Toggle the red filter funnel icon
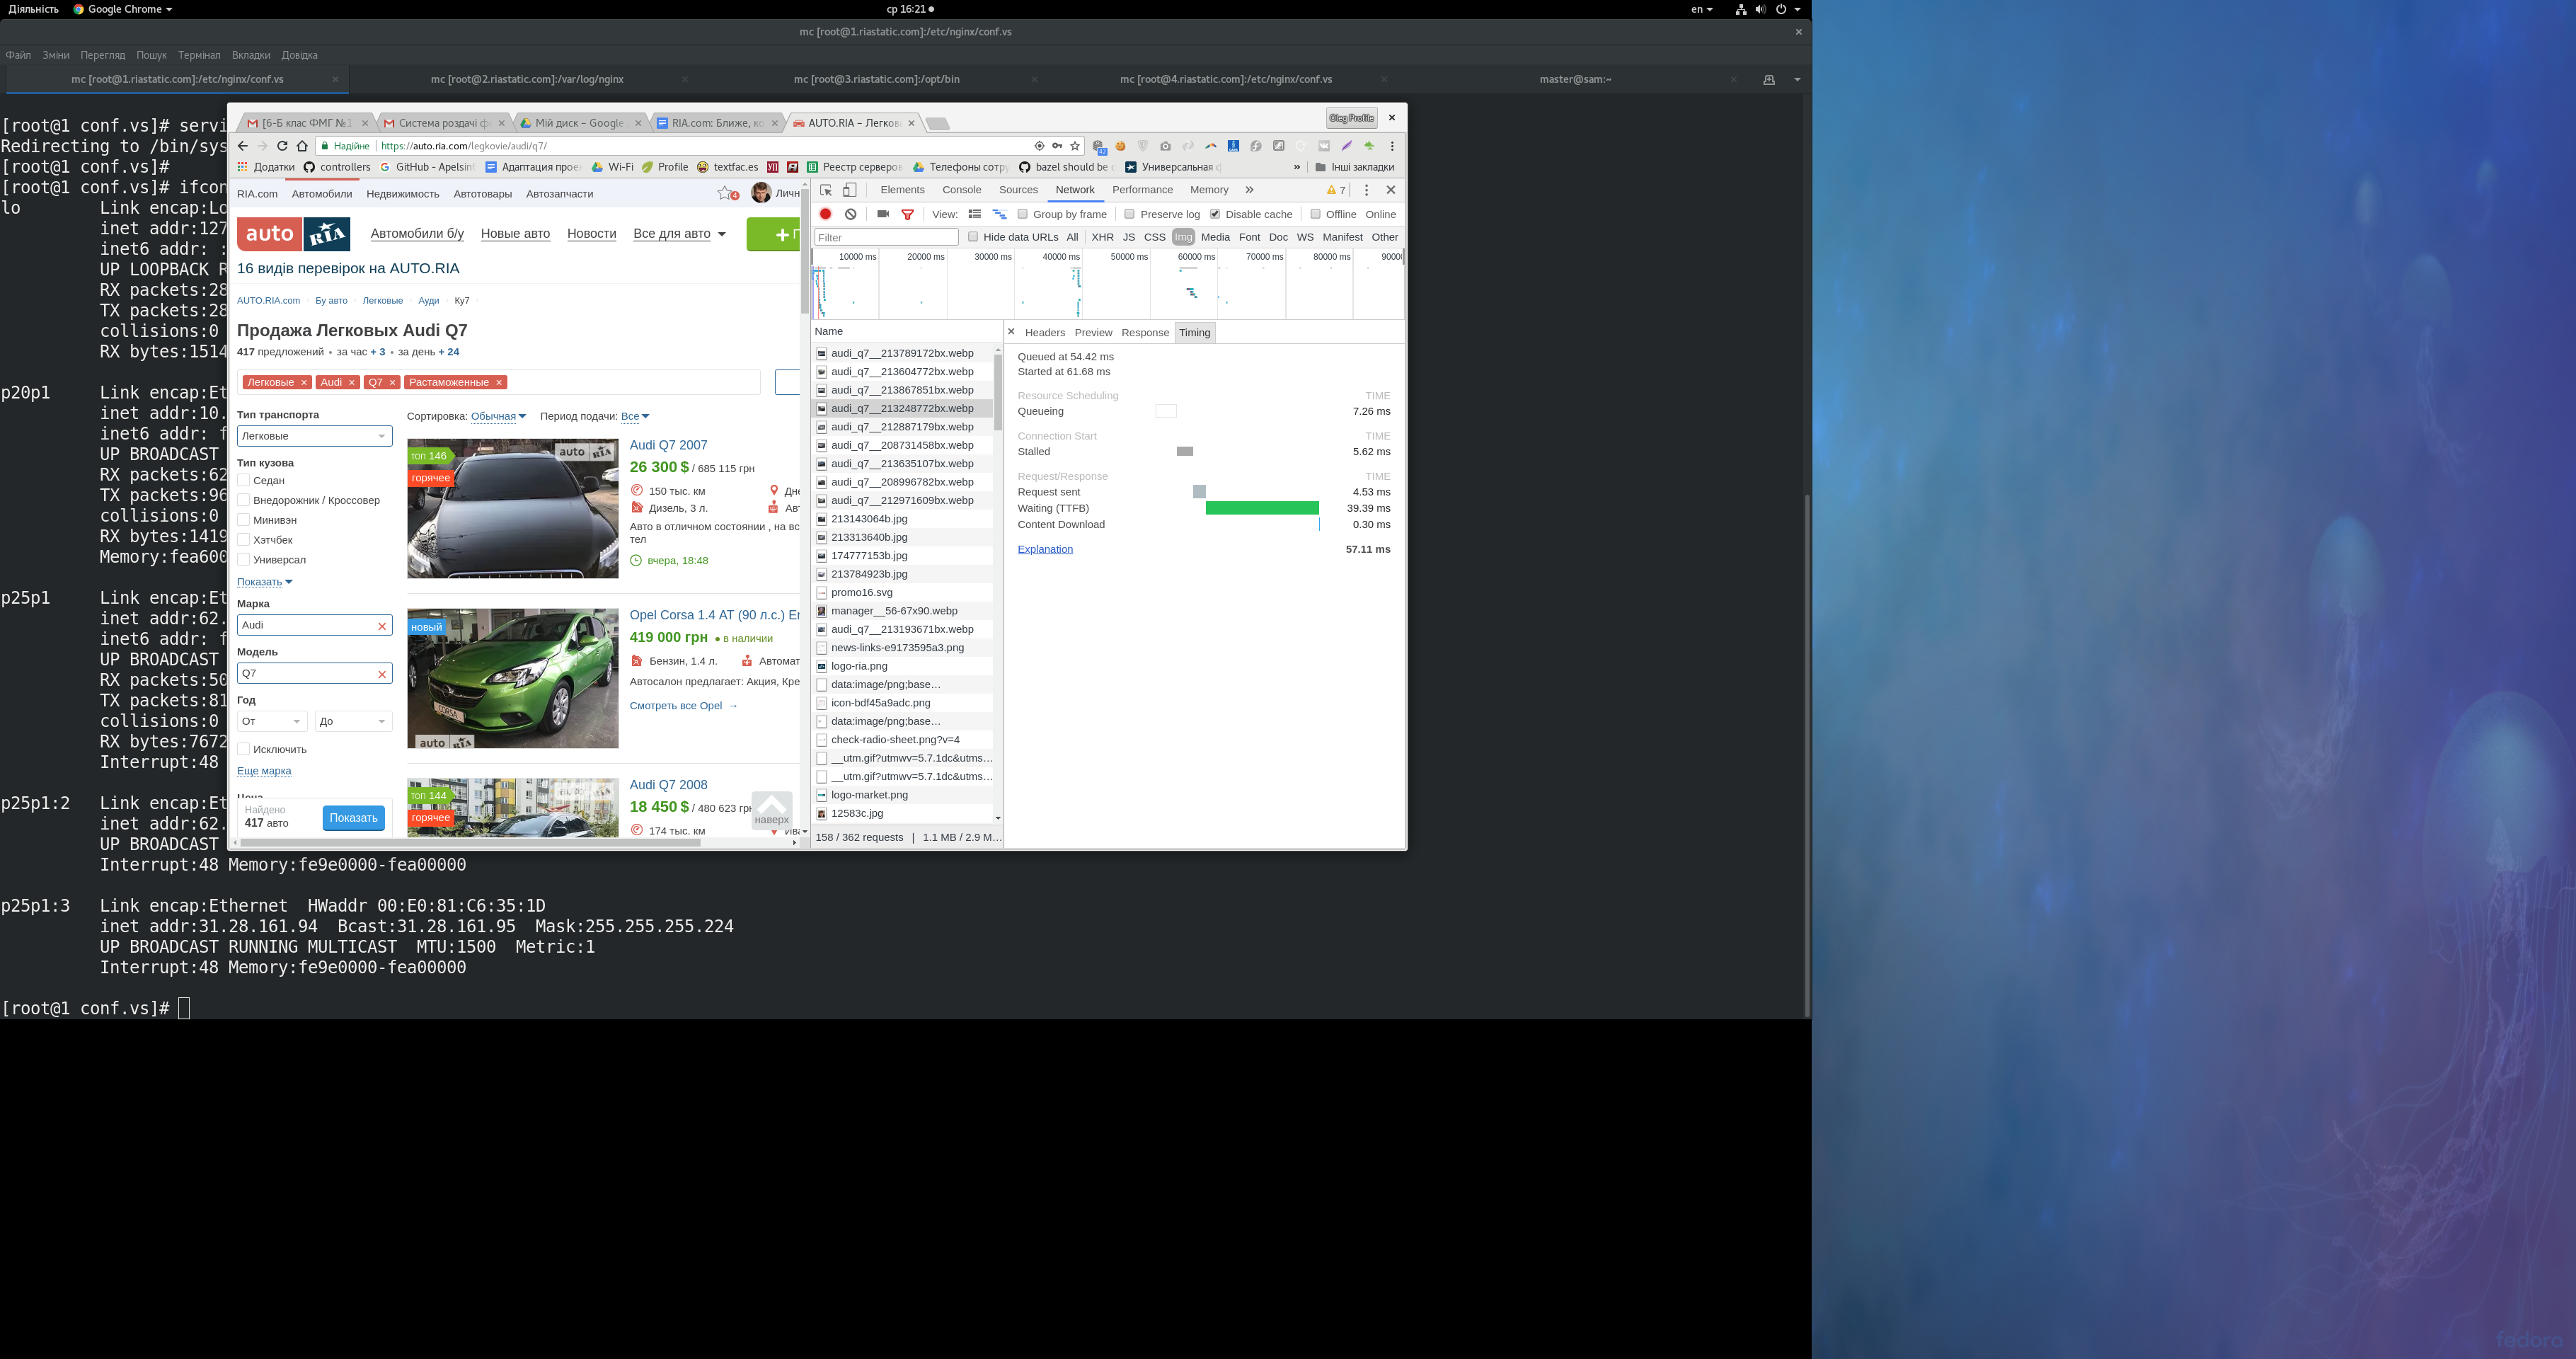 pyautogui.click(x=908, y=214)
